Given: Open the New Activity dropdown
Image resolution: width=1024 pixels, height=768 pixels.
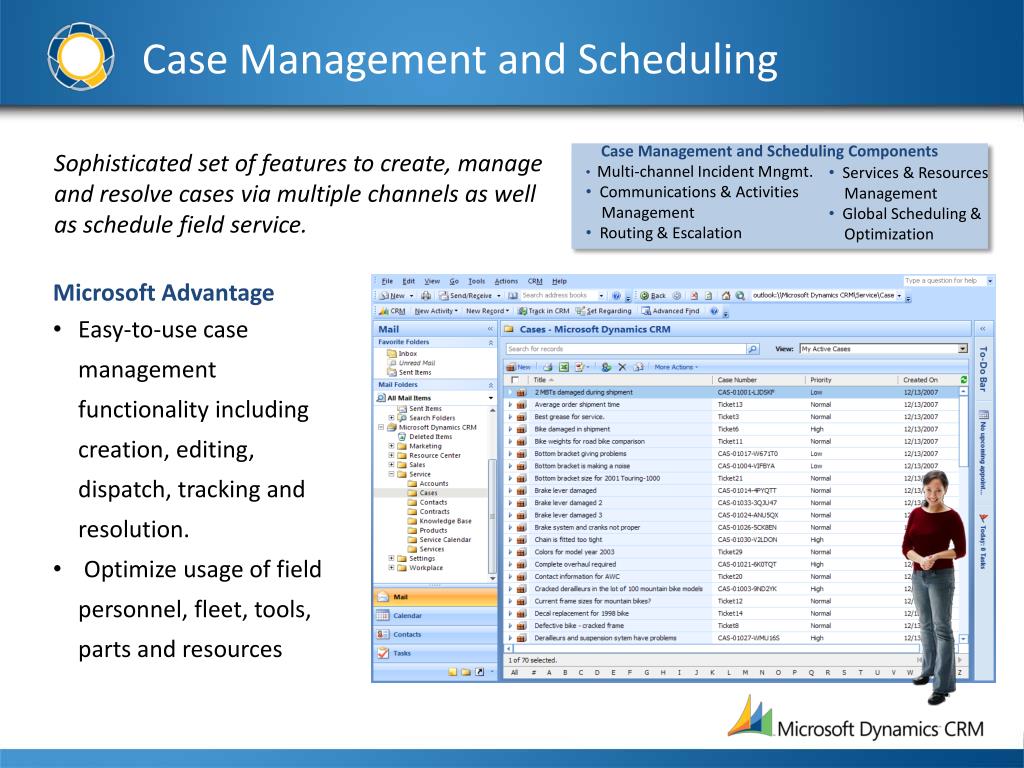Looking at the screenshot, I should pos(436,312).
